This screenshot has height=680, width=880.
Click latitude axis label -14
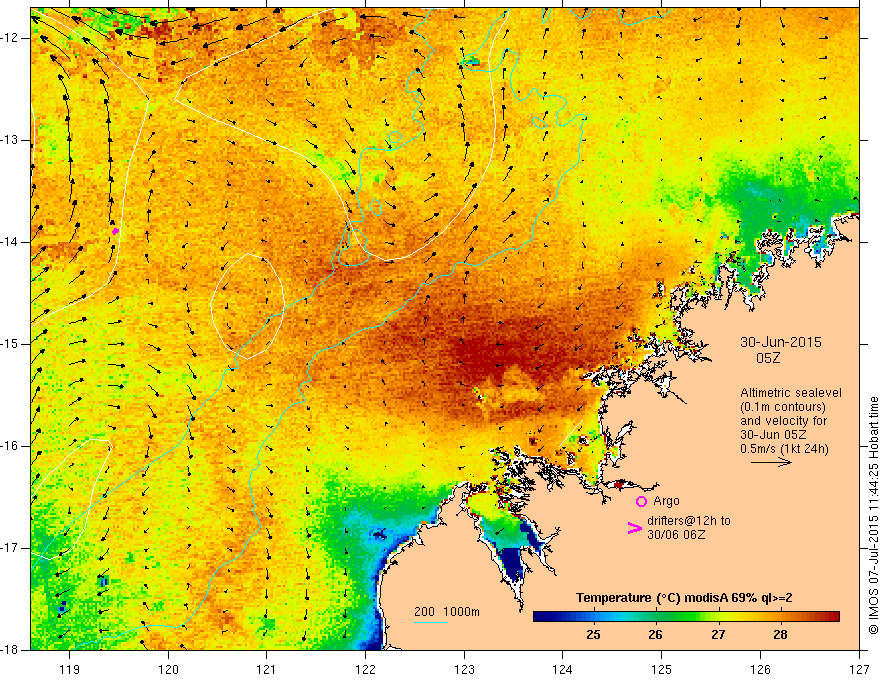(11, 242)
